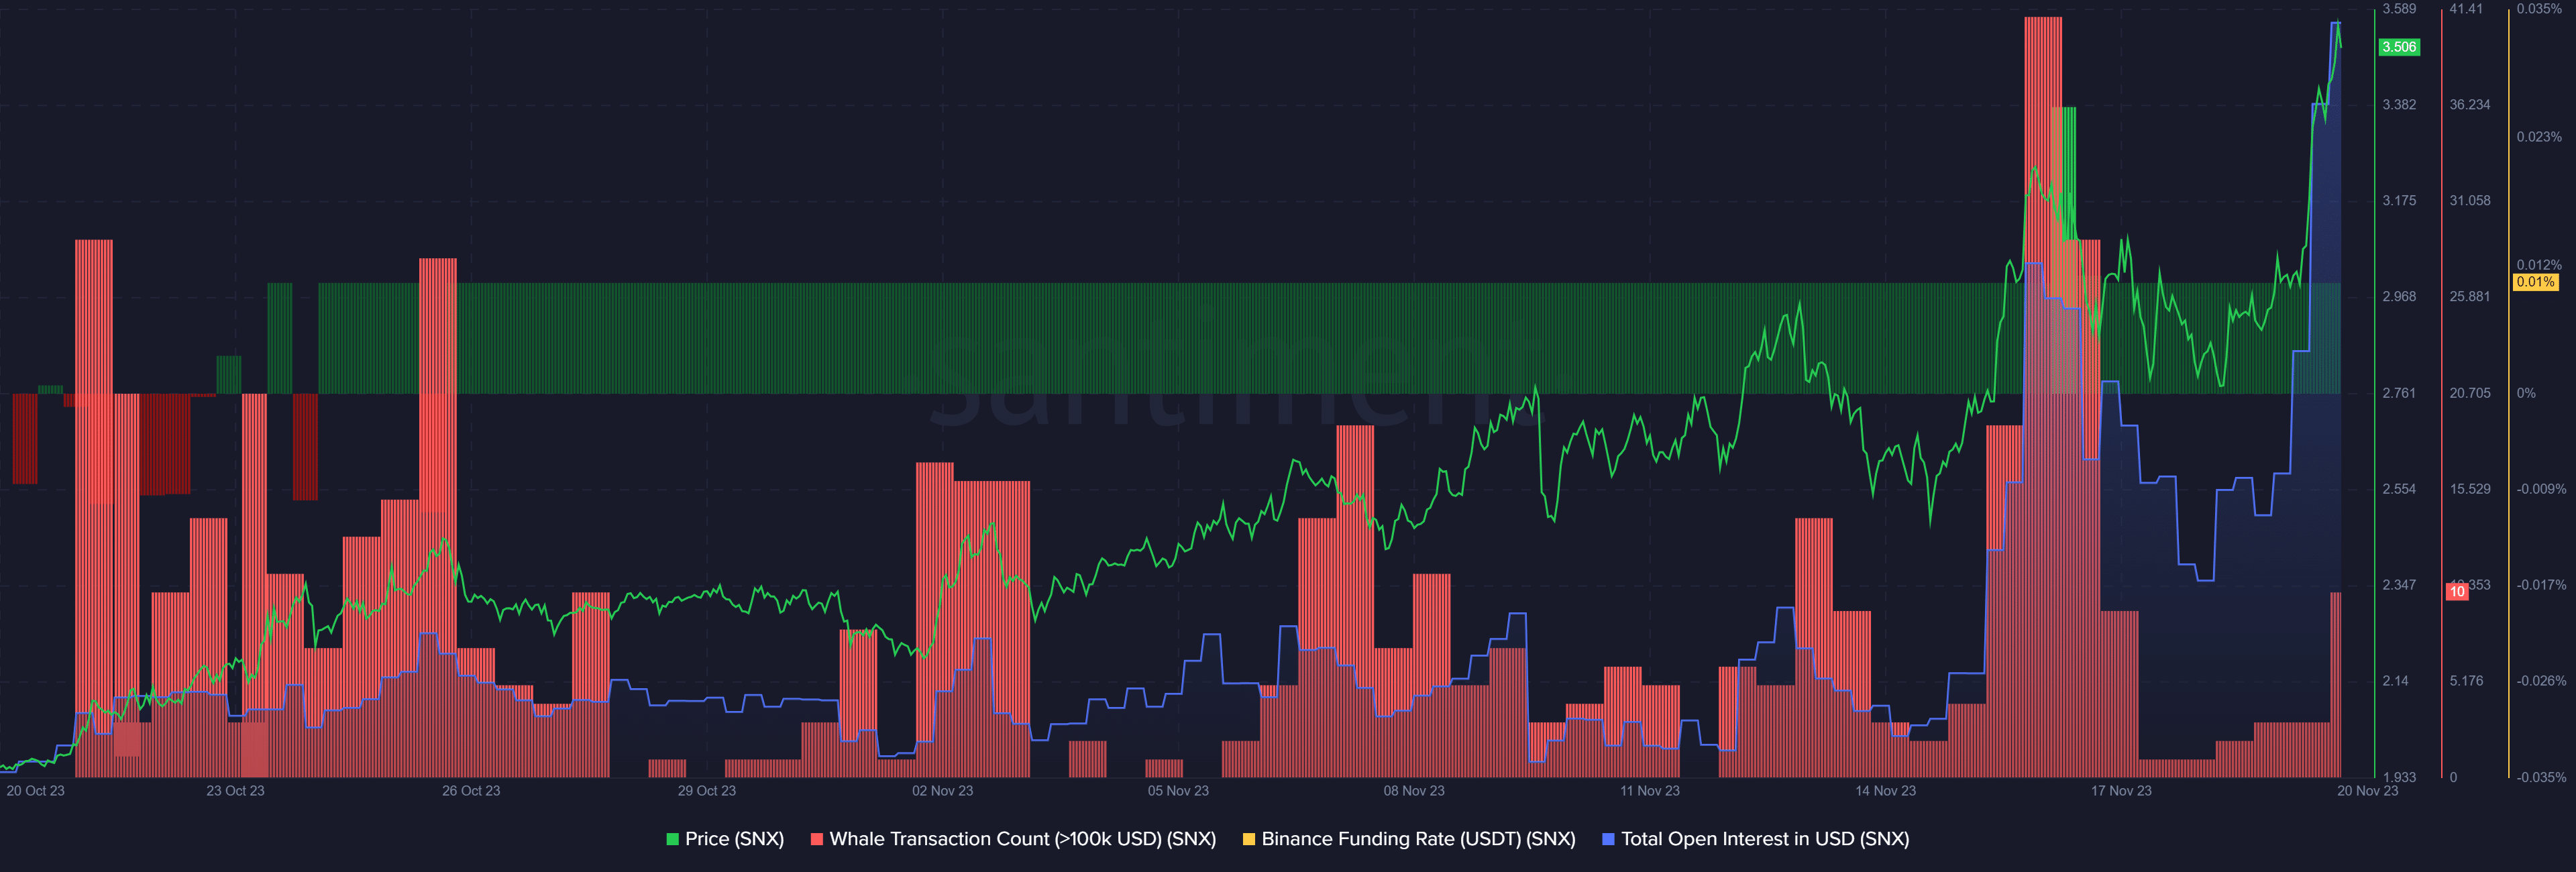Image resolution: width=2576 pixels, height=872 pixels.
Task: Click the 3.175 price axis value
Action: [x=2399, y=201]
